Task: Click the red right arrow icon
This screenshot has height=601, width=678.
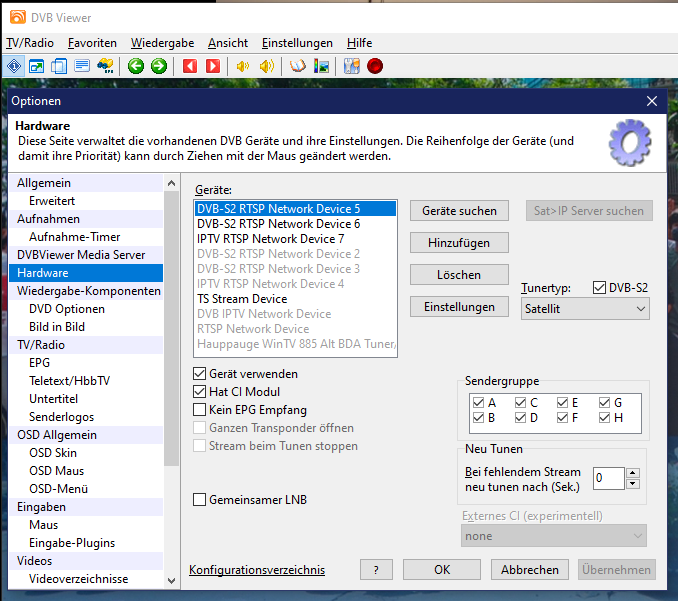Action: pos(213,66)
